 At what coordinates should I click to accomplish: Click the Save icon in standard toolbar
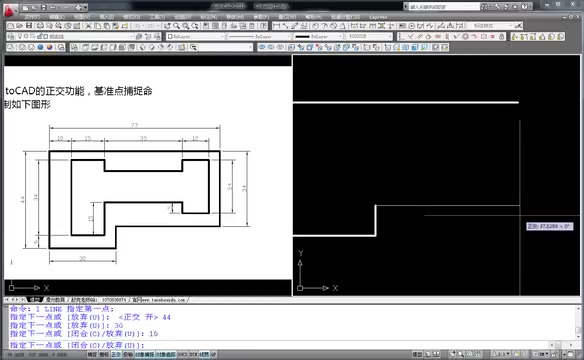pos(29,26)
